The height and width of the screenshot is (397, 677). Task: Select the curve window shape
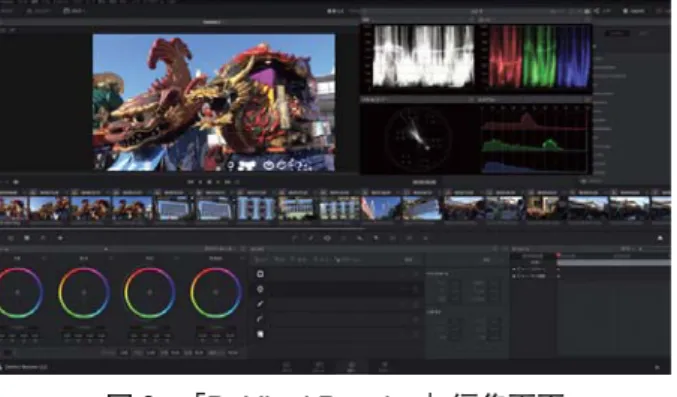(260, 319)
